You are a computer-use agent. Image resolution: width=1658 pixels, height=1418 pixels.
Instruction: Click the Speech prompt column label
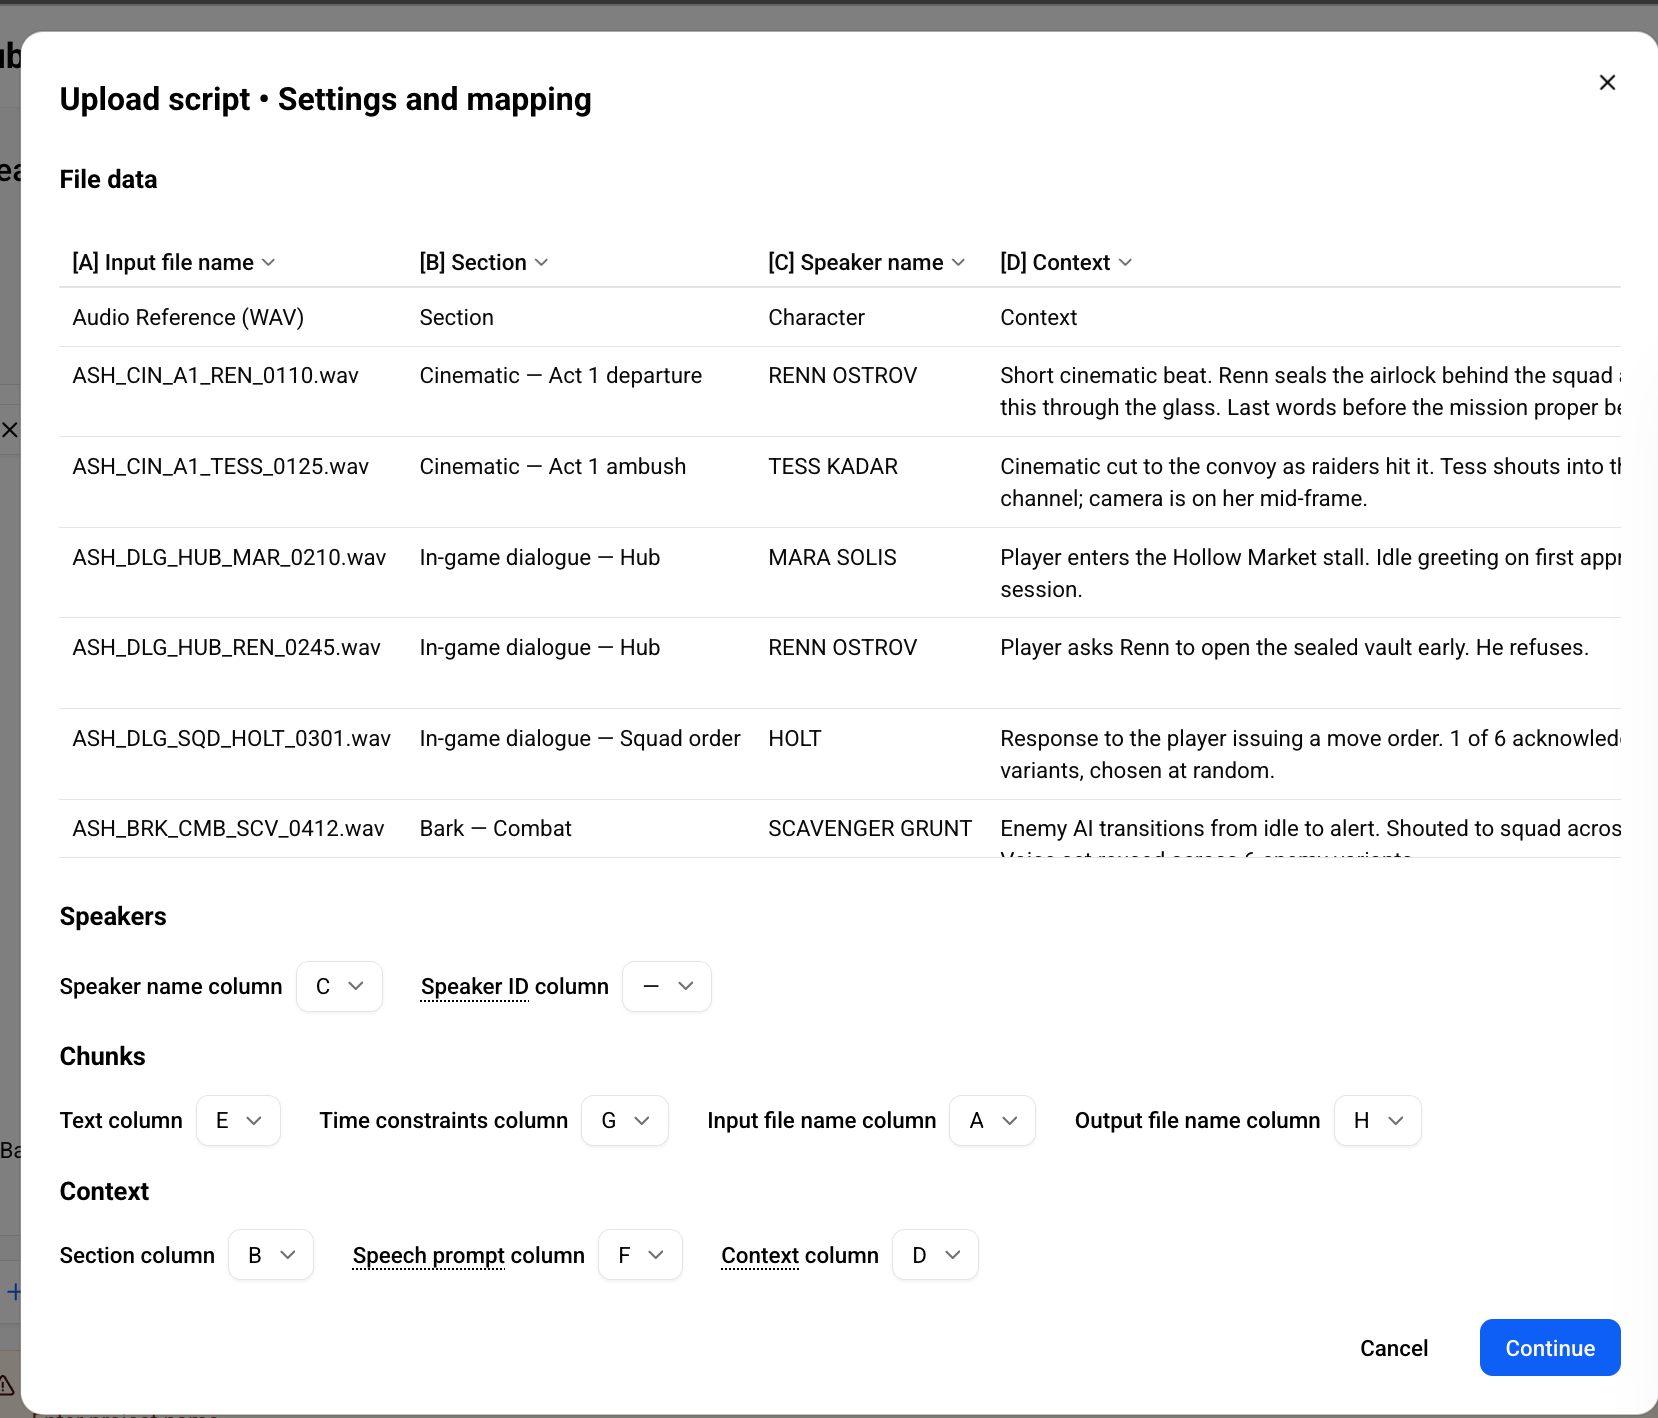pyautogui.click(x=468, y=1255)
